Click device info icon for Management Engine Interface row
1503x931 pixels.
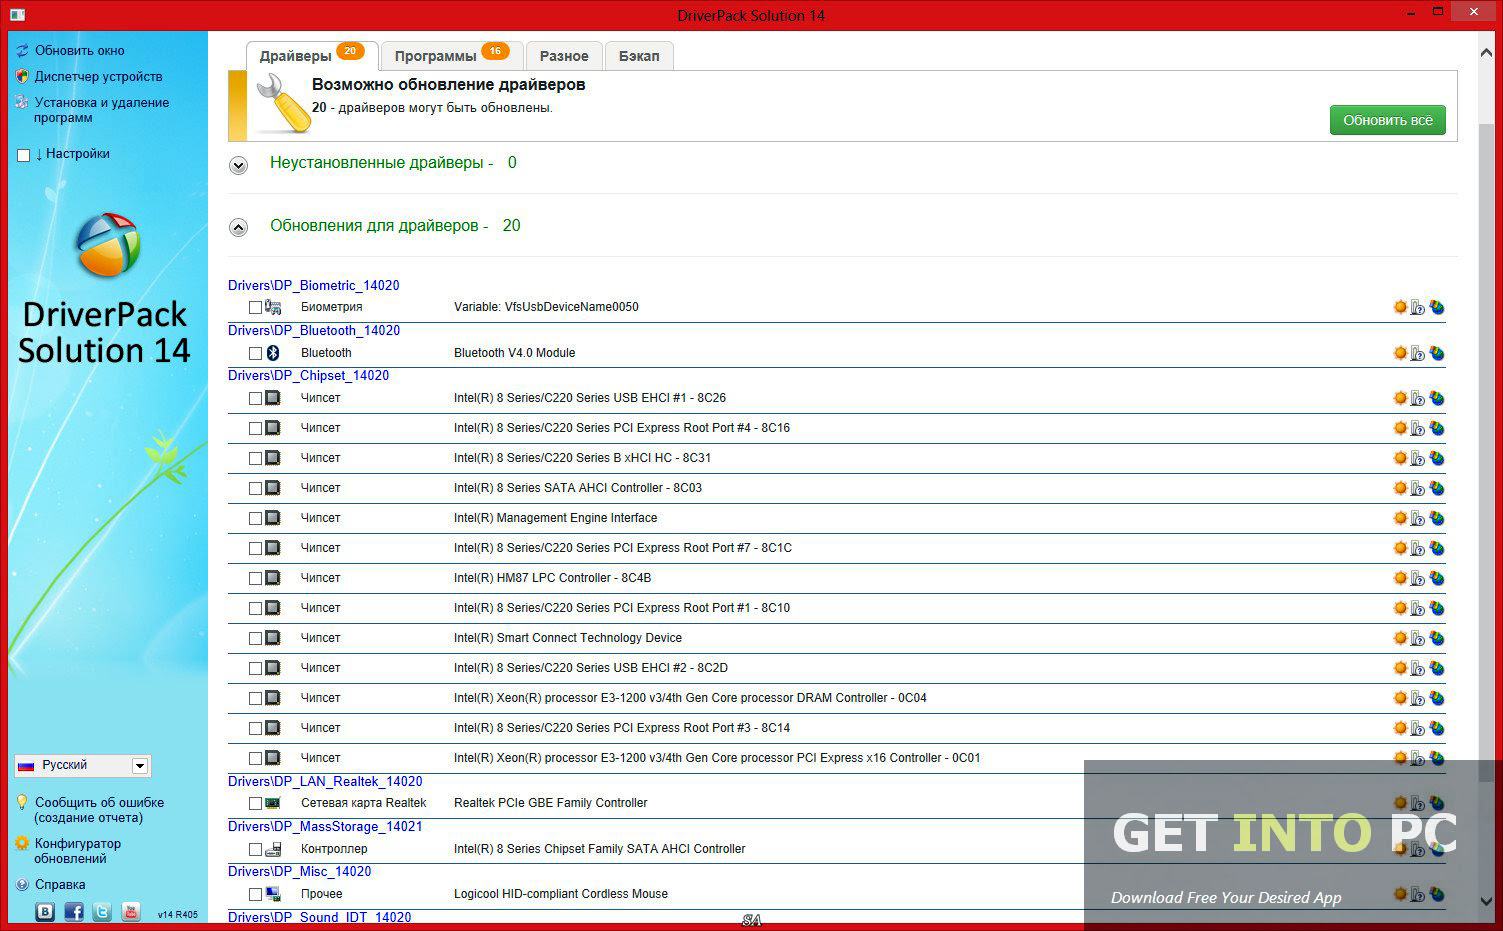pyautogui.click(x=1418, y=518)
